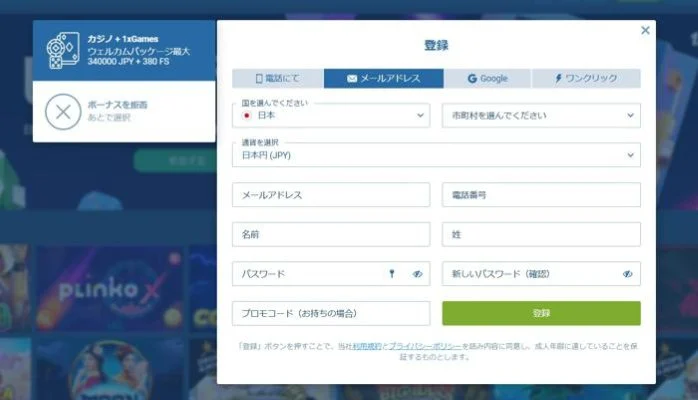Image resolution: width=698 pixels, height=400 pixels.
Task: Click the 名前 first name field
Action: (x=331, y=234)
